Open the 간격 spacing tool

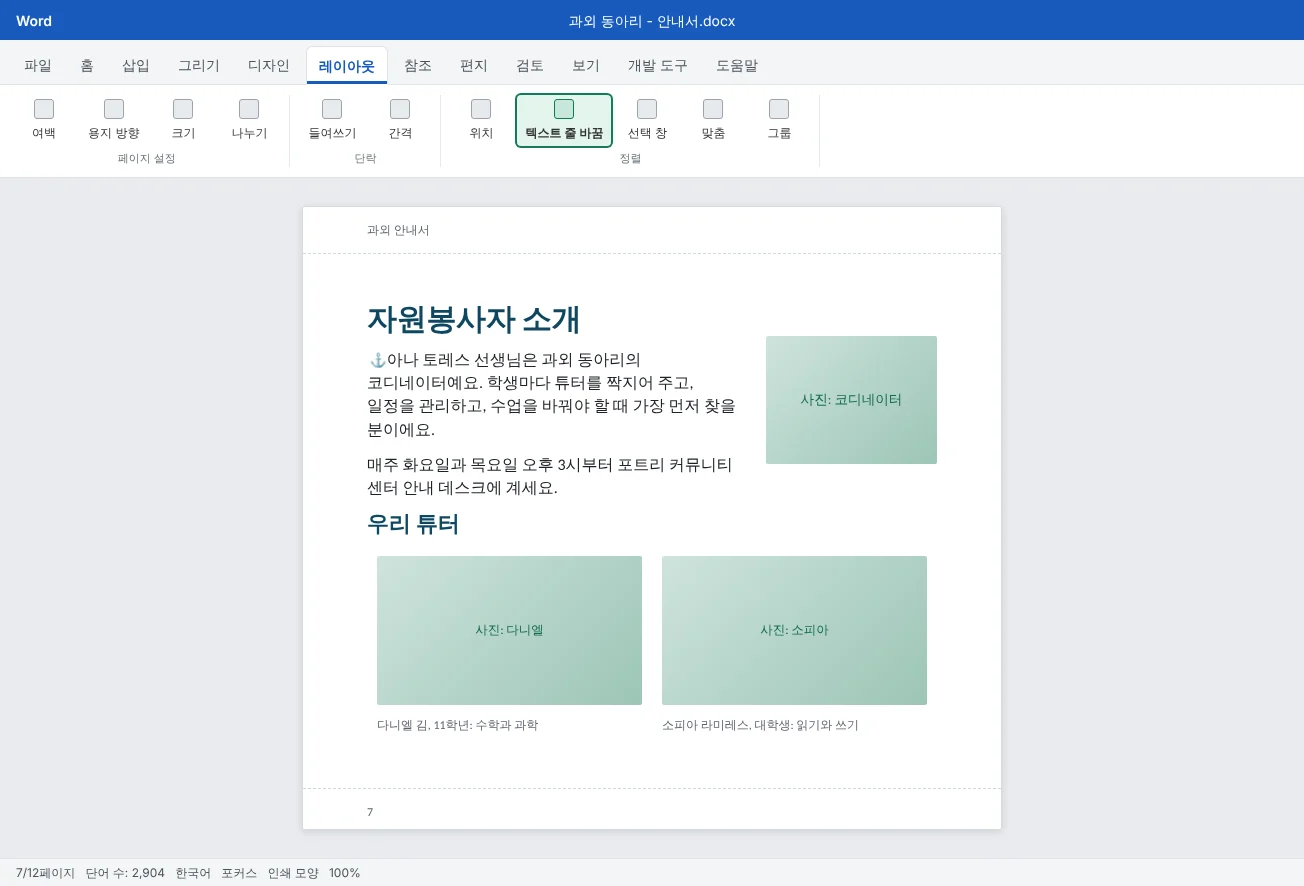pos(400,121)
